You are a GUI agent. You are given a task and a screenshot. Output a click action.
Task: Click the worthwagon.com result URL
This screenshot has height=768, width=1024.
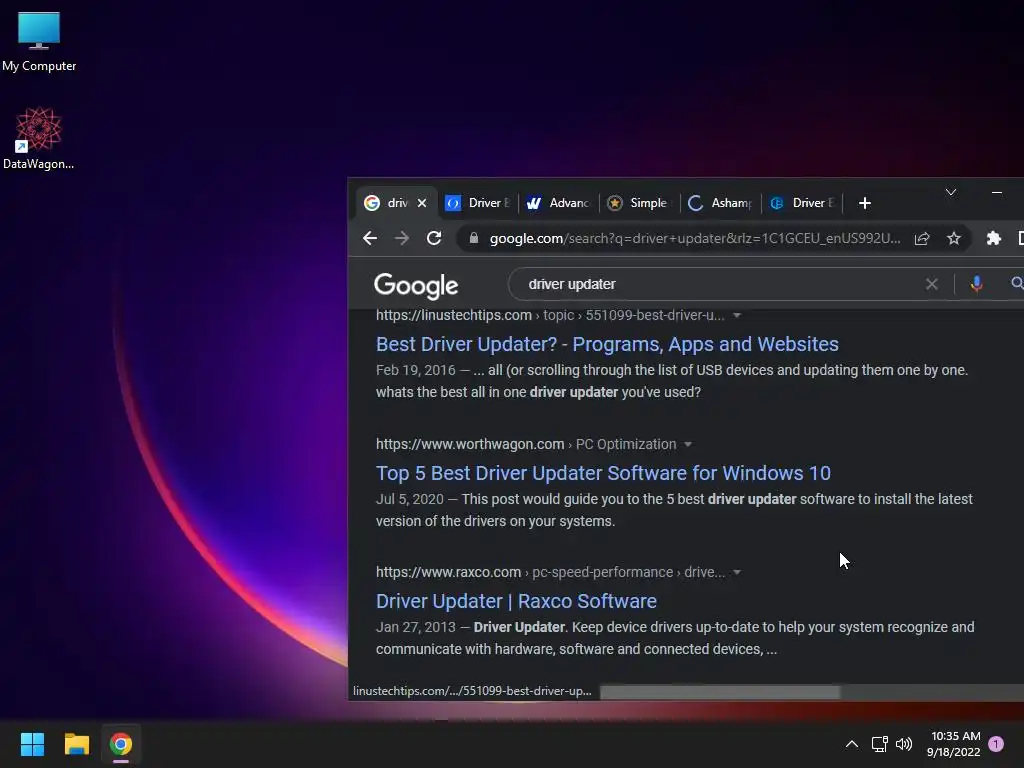tap(526, 444)
